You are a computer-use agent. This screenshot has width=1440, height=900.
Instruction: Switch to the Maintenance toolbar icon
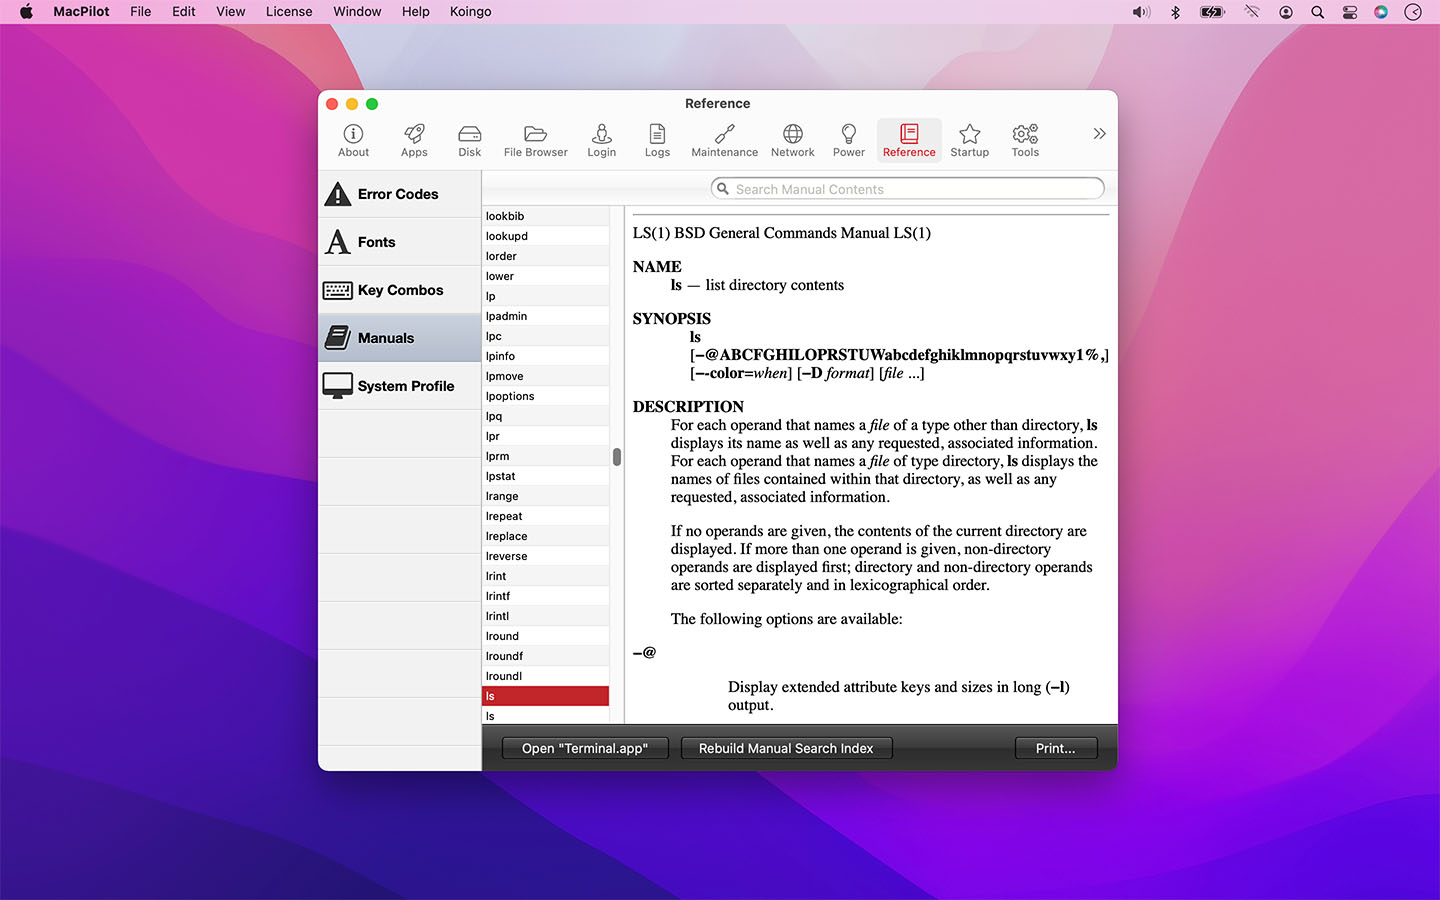pyautogui.click(x=724, y=140)
